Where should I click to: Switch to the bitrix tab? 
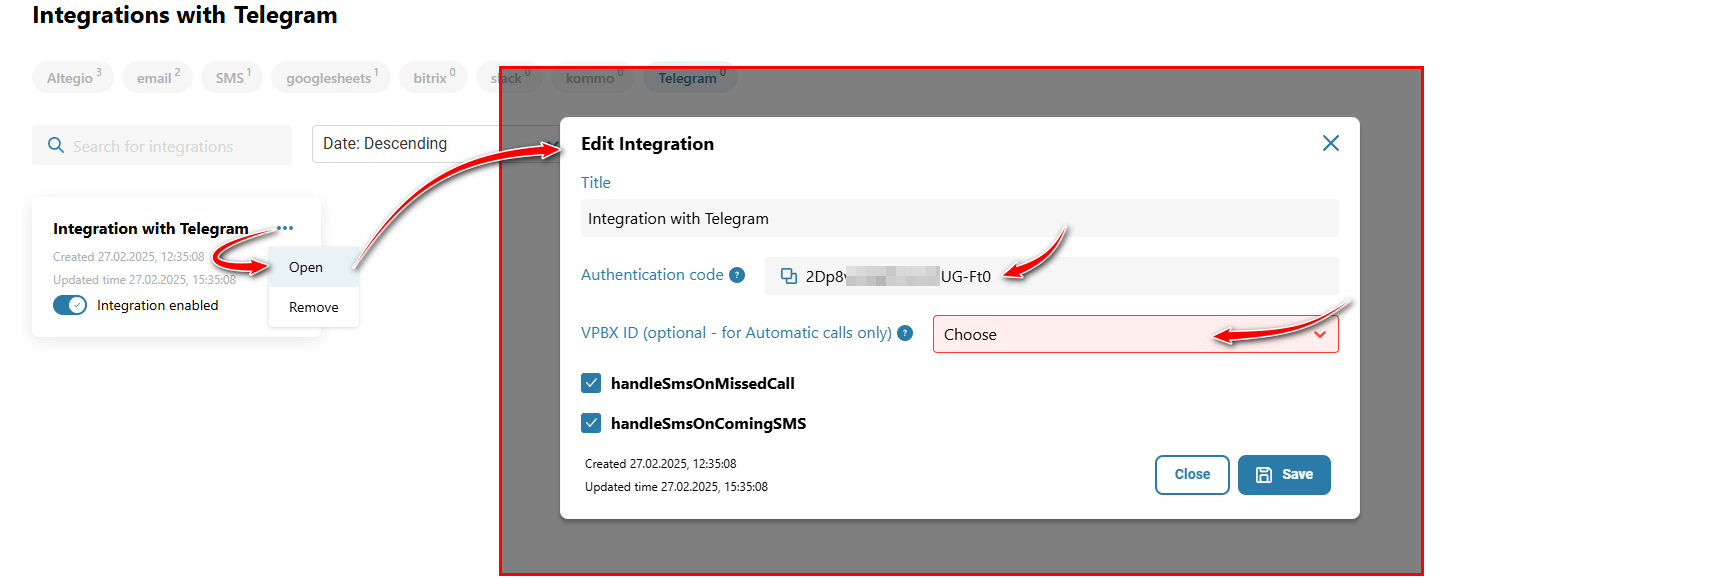coord(433,77)
